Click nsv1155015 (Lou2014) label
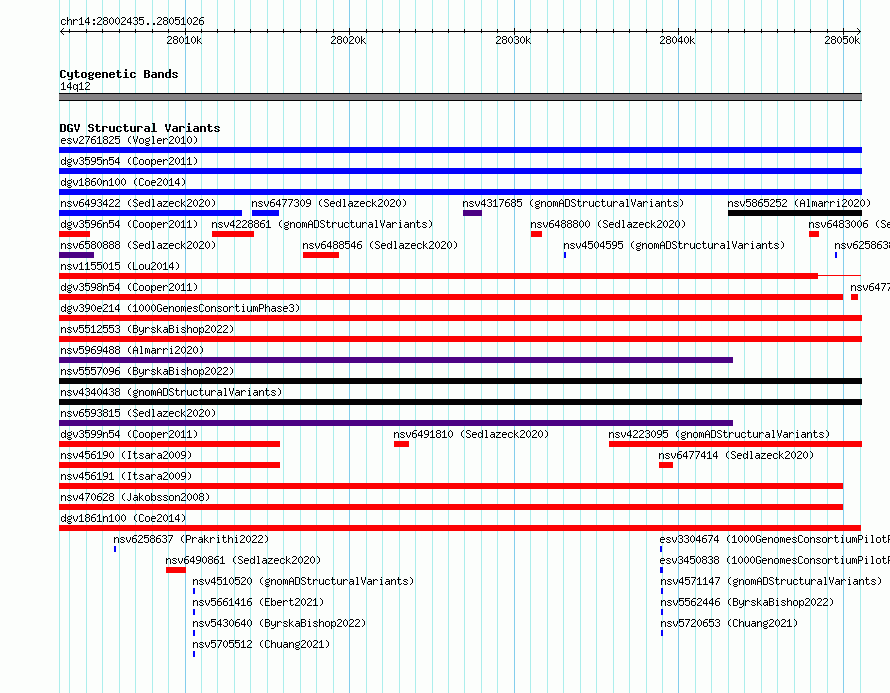890x693 pixels. (x=120, y=266)
